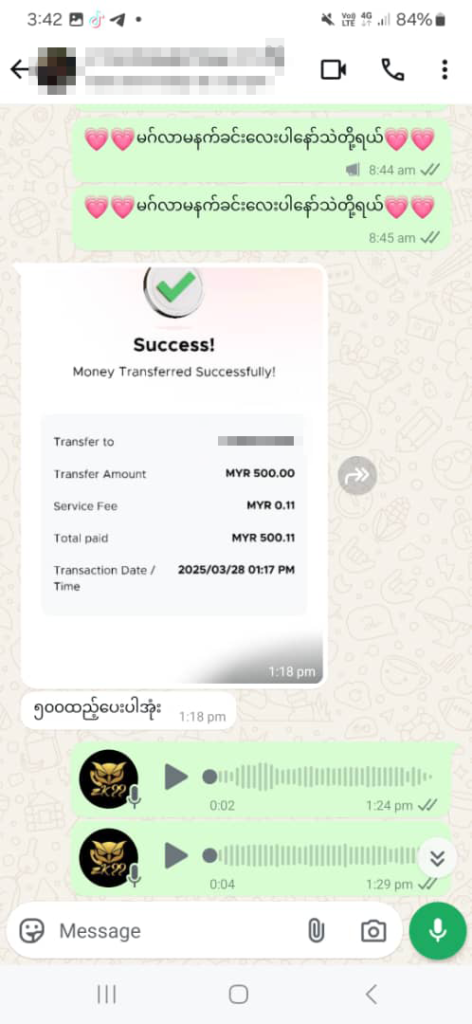Tap the green microphone record button

click(437, 931)
